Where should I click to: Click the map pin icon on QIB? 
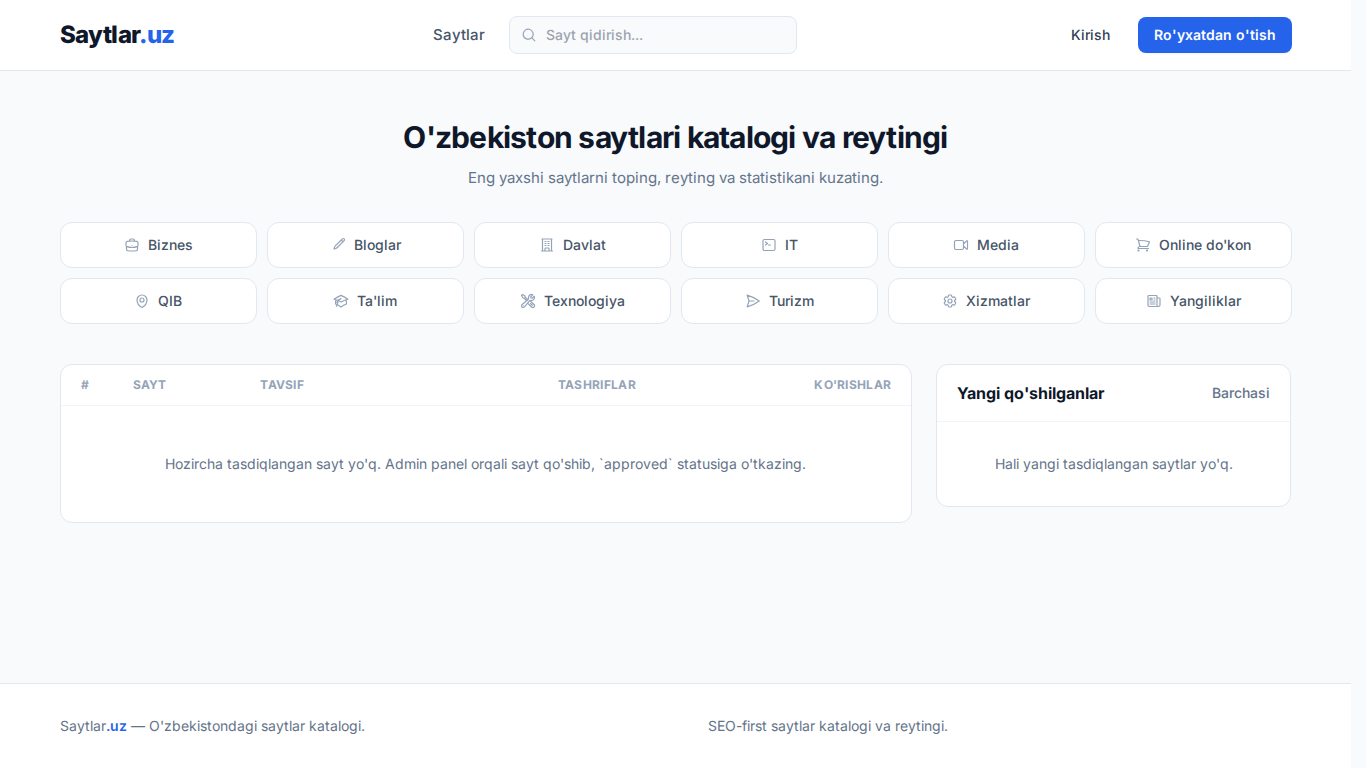pos(142,301)
